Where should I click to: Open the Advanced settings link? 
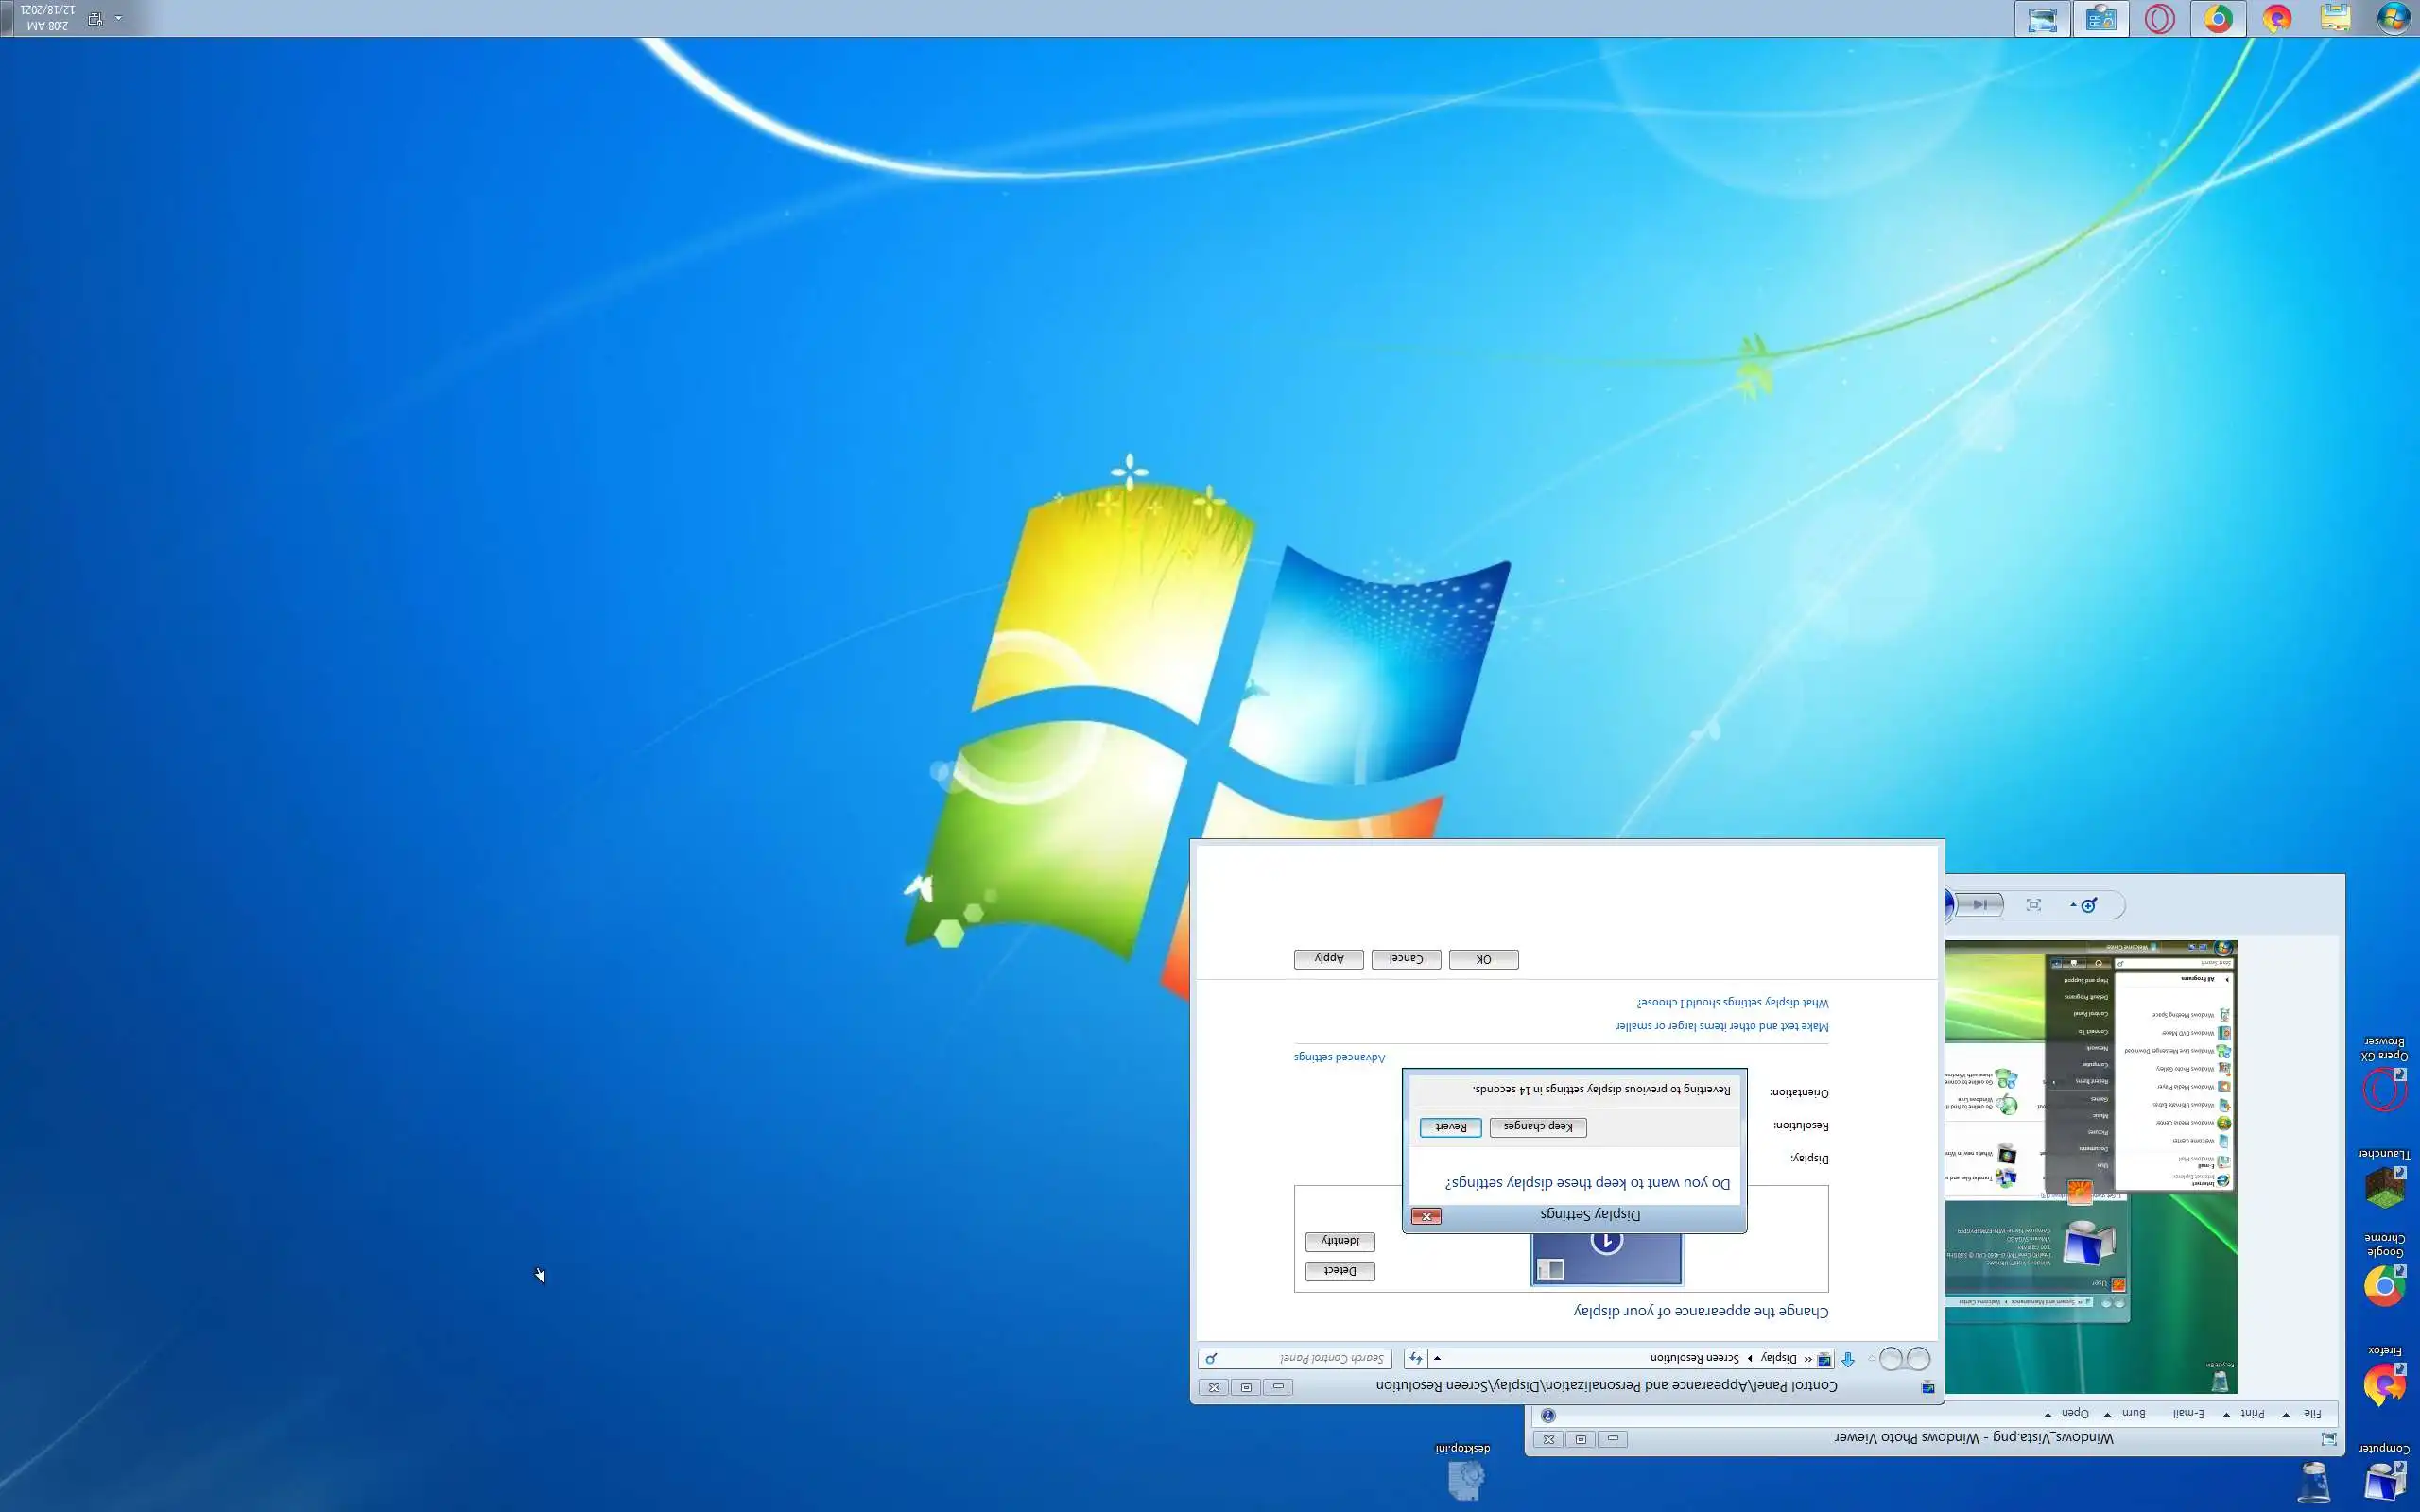[1339, 1057]
